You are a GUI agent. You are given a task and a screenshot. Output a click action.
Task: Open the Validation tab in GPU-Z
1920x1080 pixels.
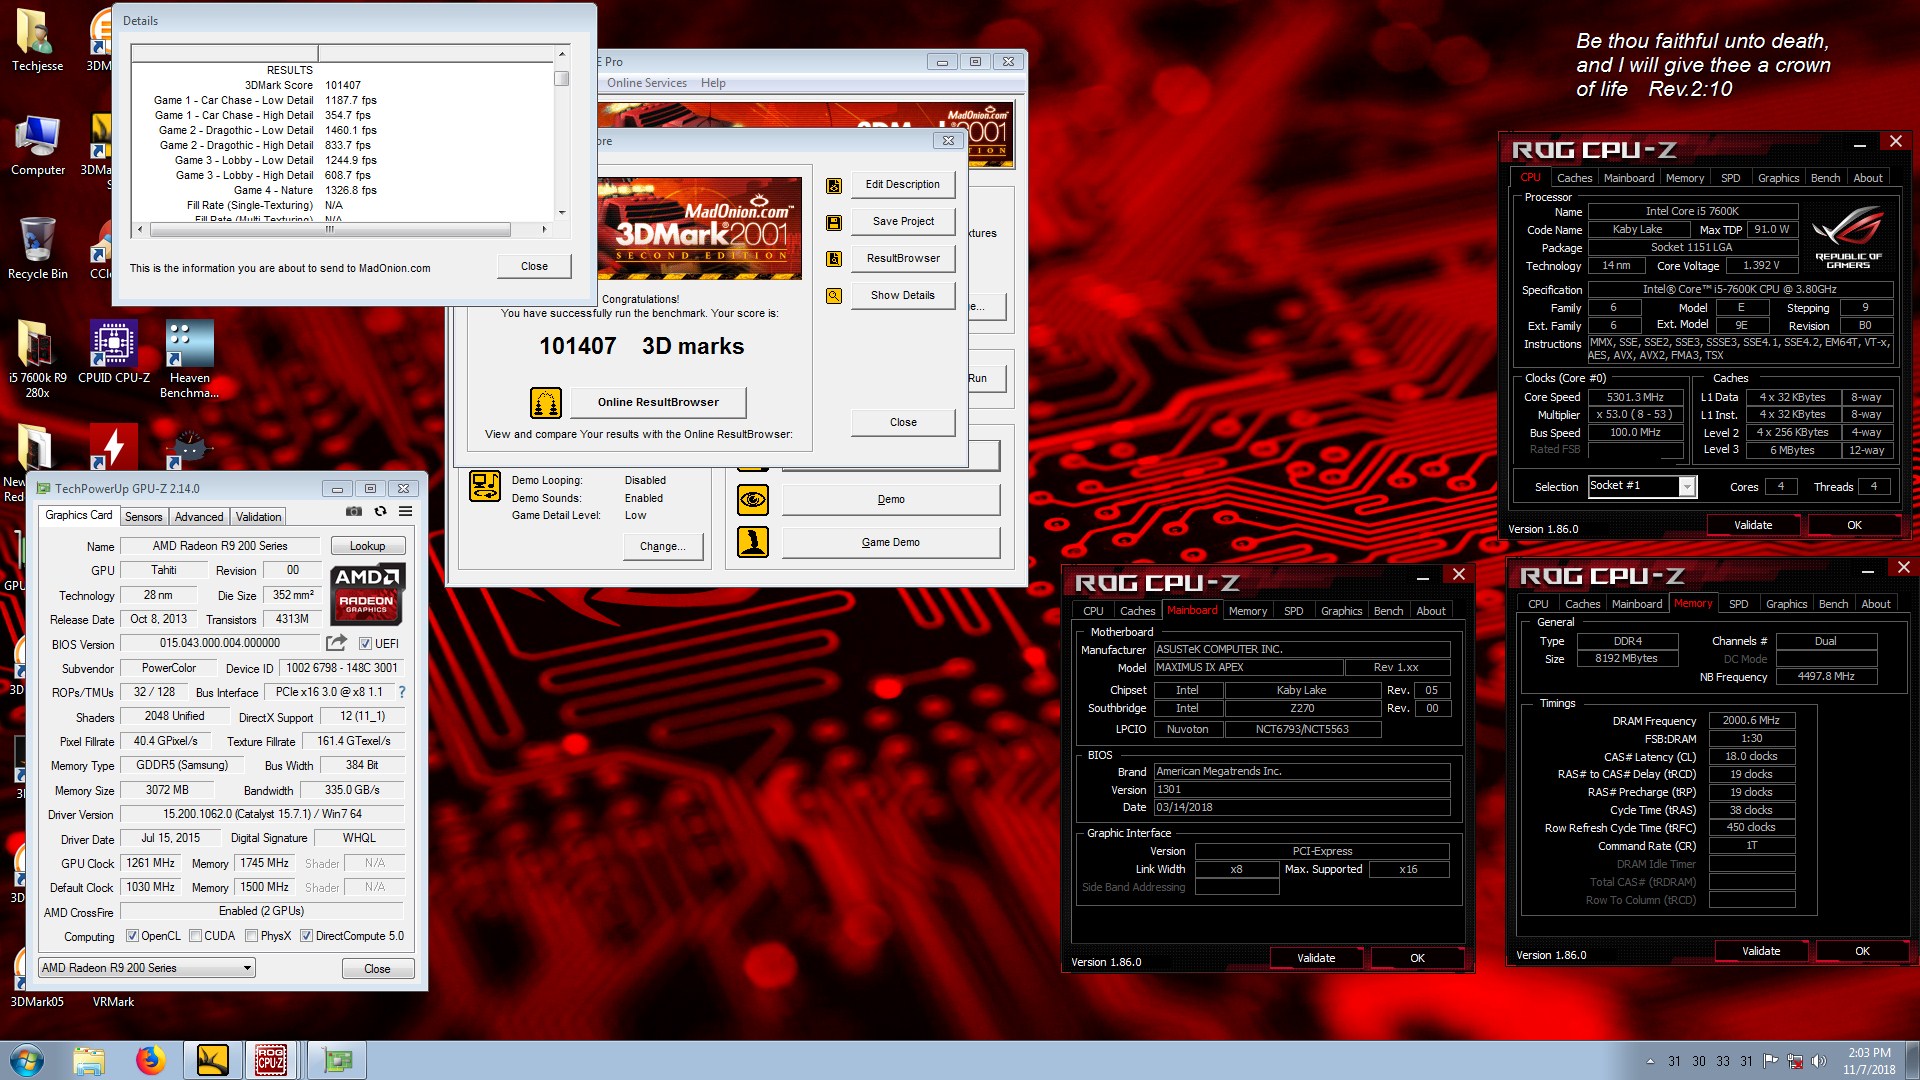(x=258, y=517)
